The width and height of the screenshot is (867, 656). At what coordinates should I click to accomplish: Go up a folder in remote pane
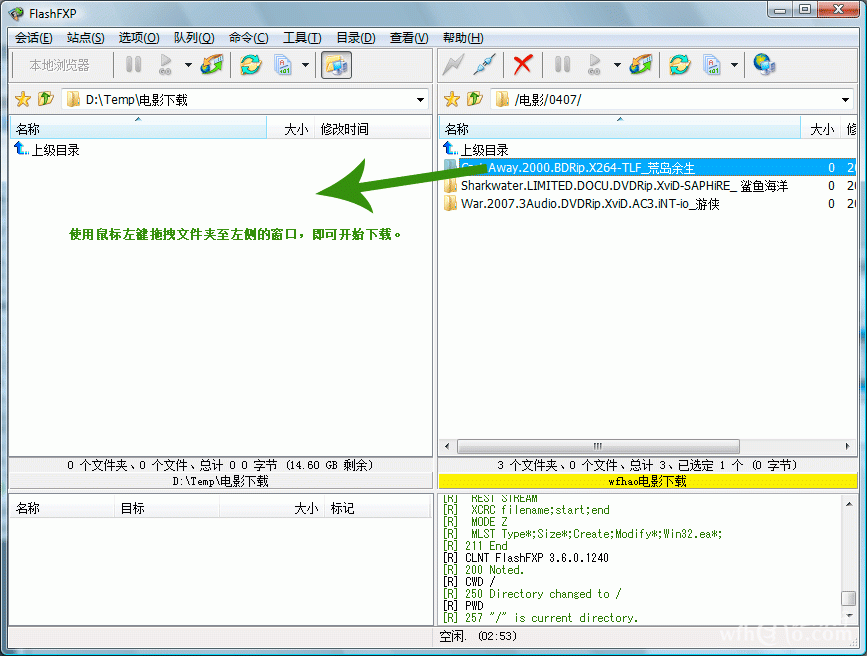click(x=474, y=99)
